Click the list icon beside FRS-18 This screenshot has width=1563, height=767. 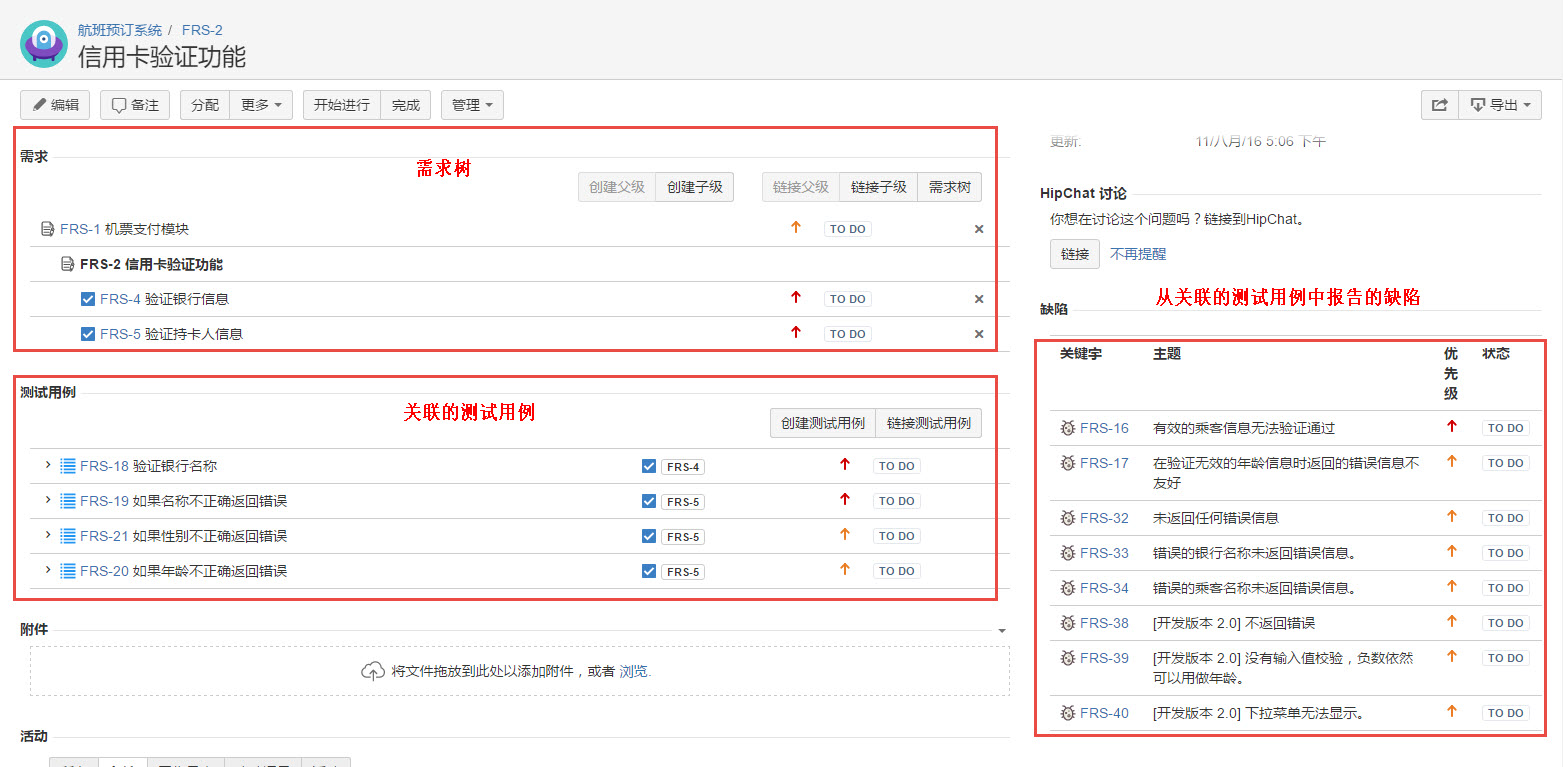(68, 466)
